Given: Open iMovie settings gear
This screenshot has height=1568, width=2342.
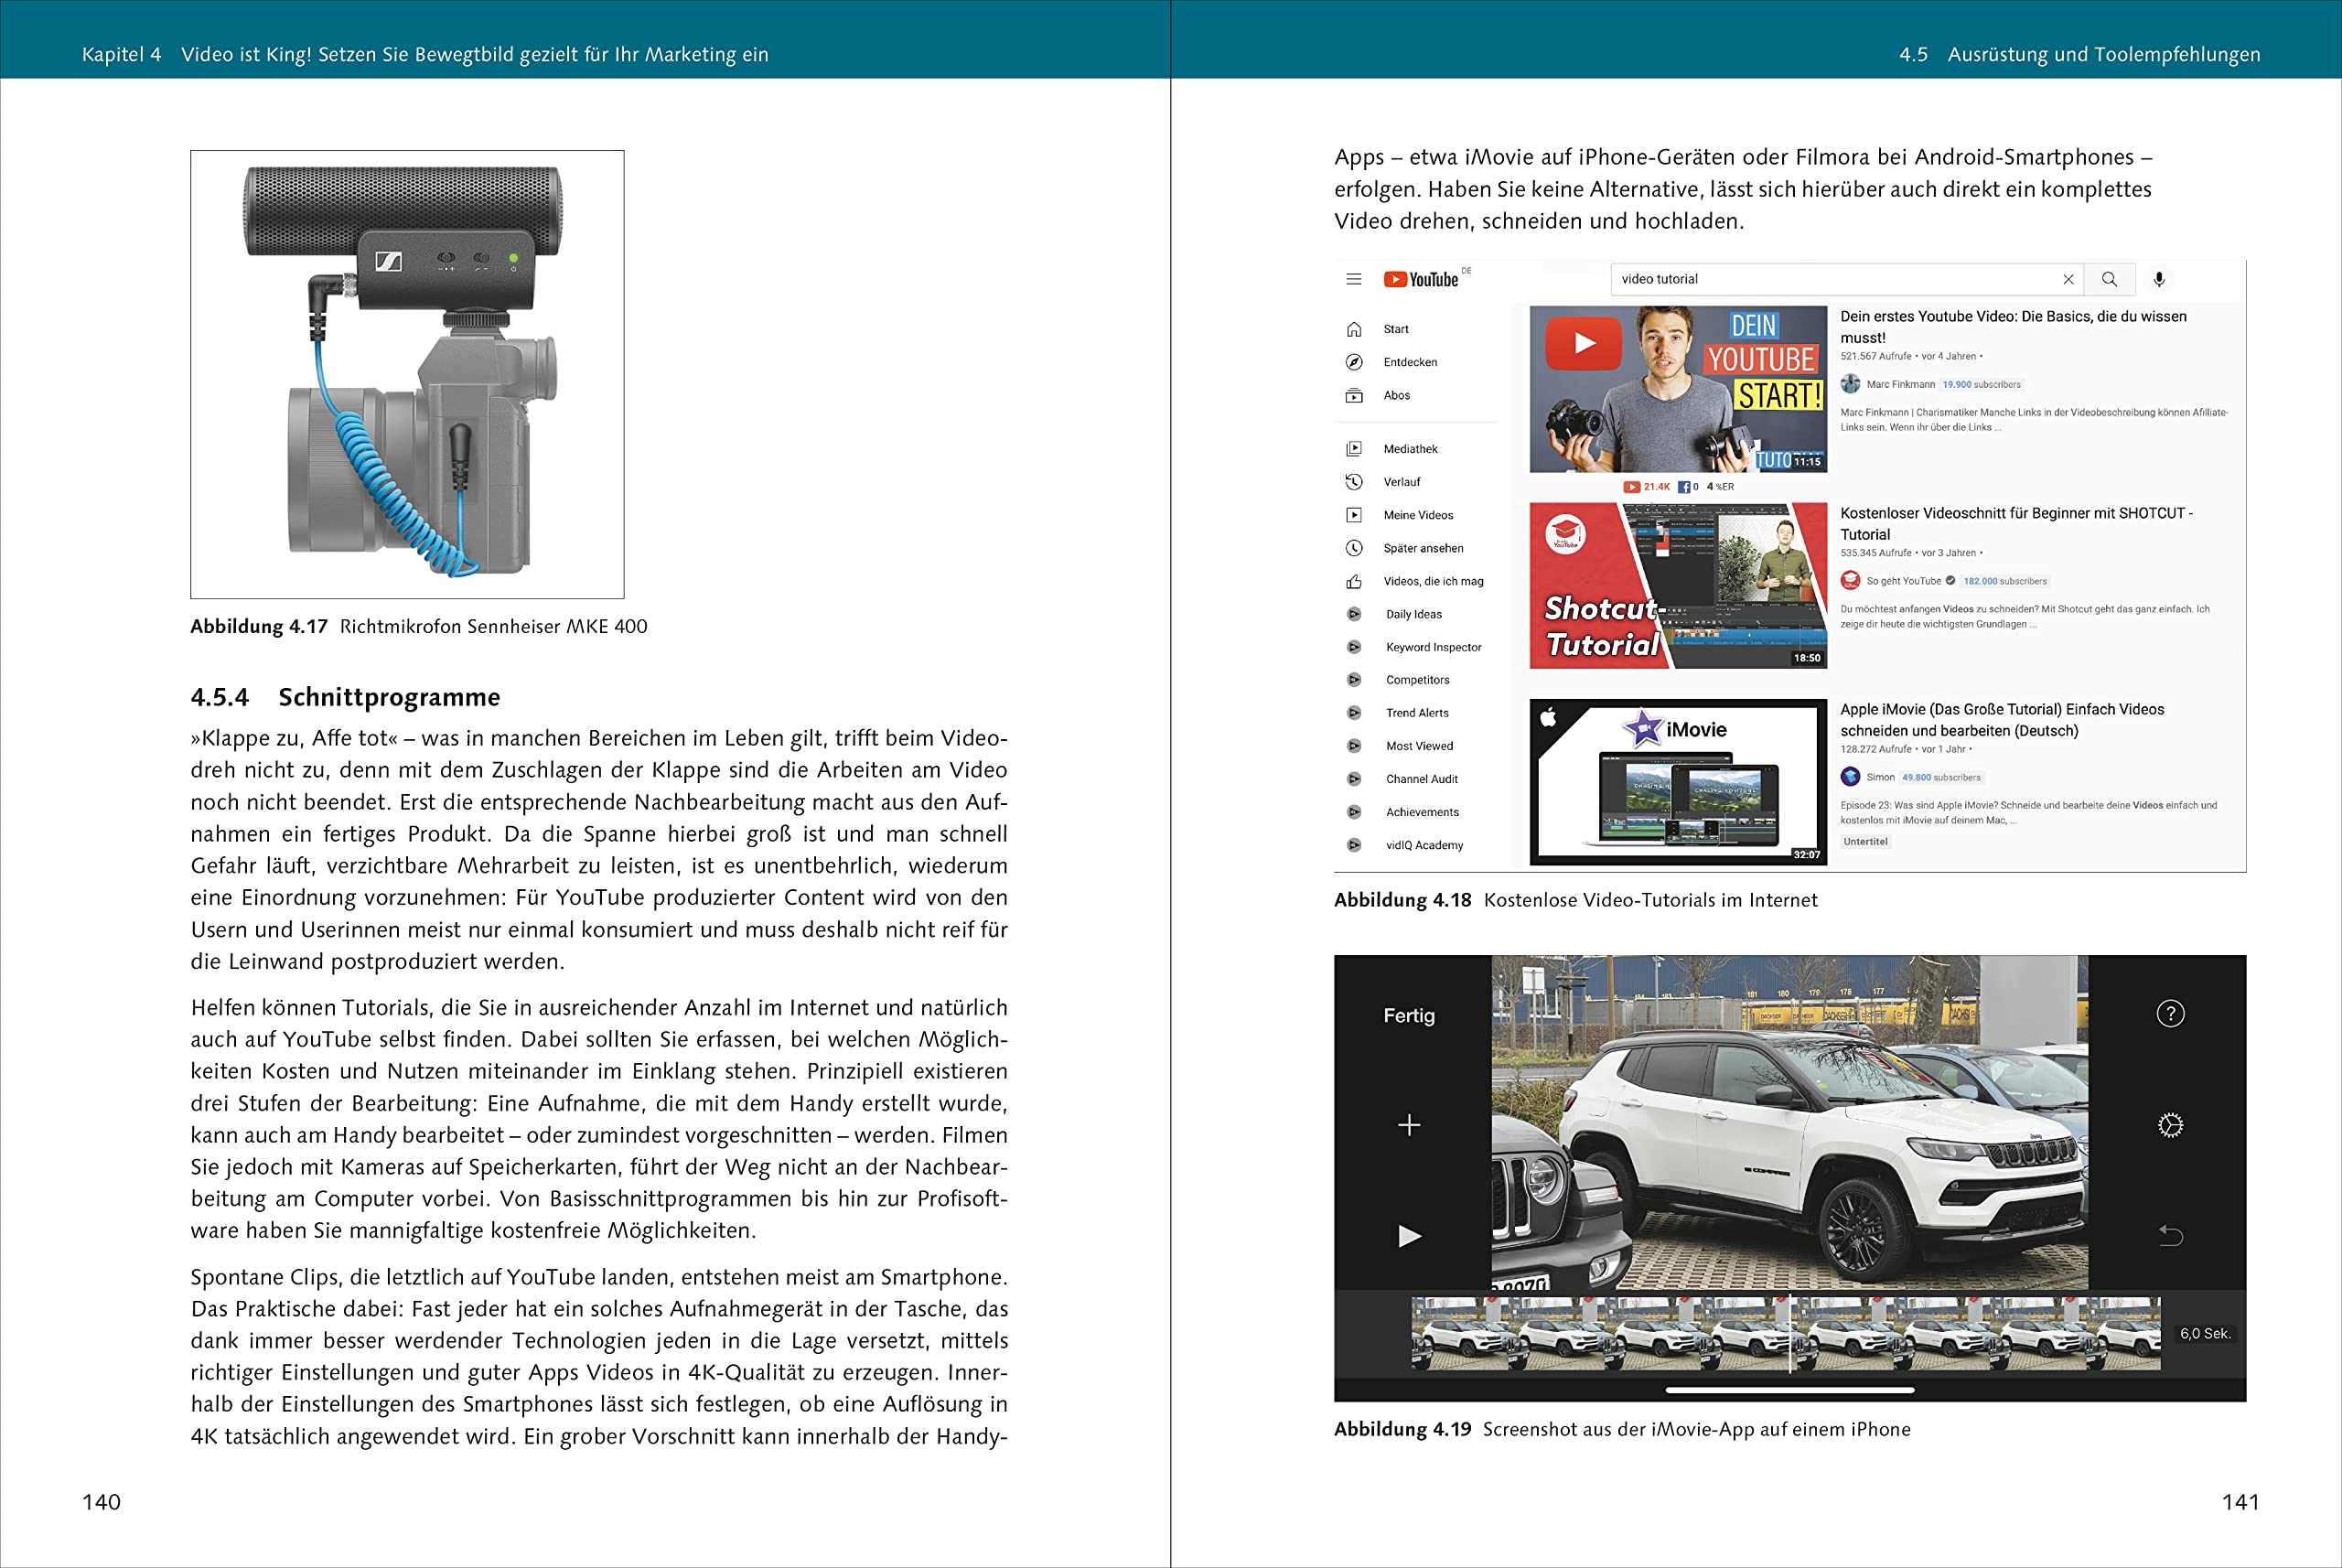Looking at the screenshot, I should [x=2170, y=1126].
